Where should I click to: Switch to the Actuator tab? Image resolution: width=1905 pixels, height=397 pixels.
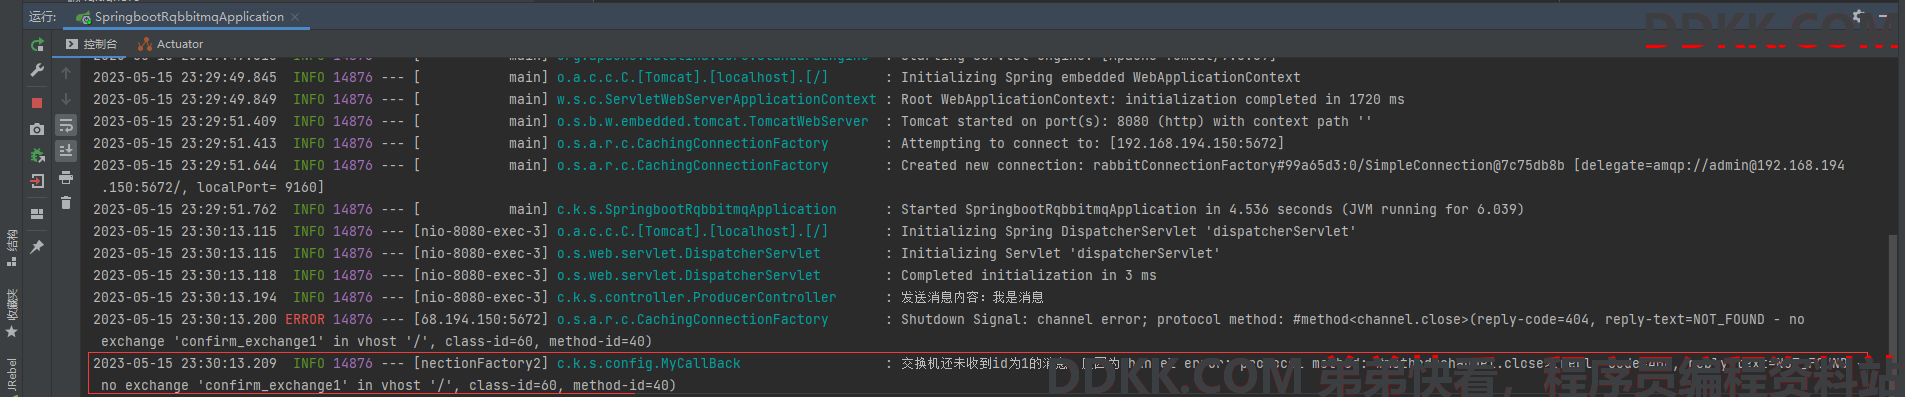170,44
